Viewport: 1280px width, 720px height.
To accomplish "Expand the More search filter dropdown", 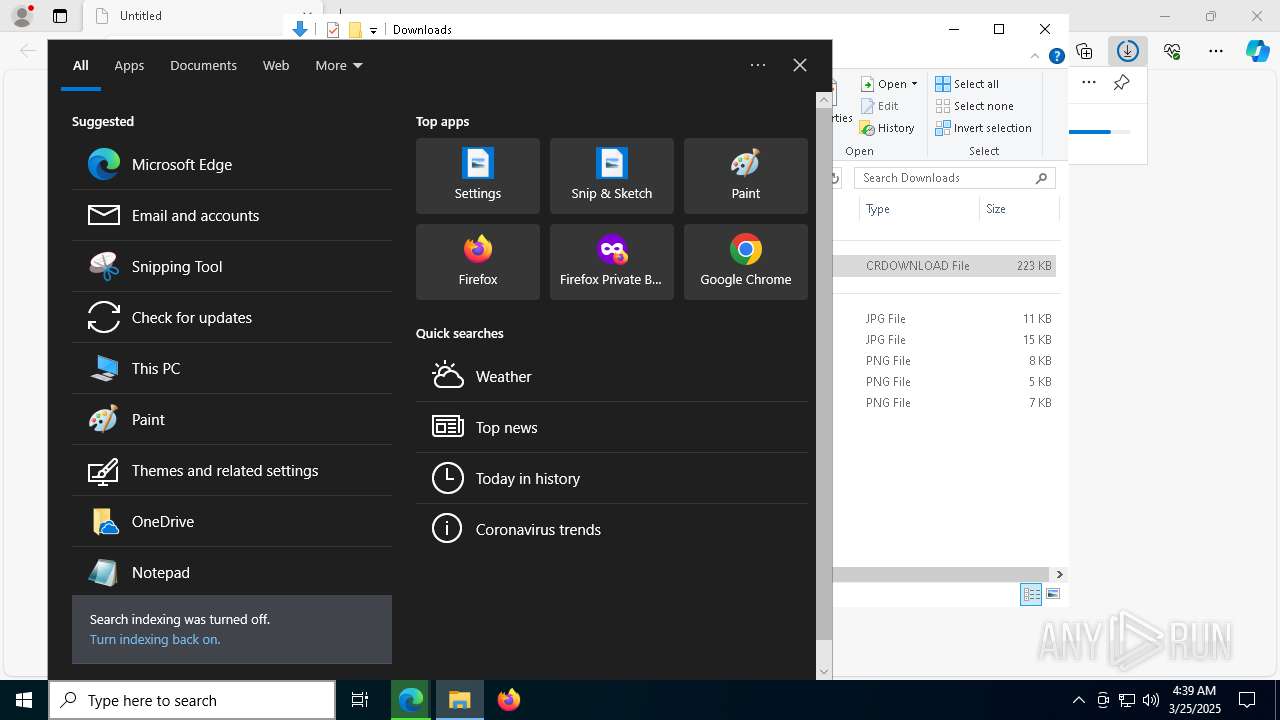I will (x=339, y=65).
